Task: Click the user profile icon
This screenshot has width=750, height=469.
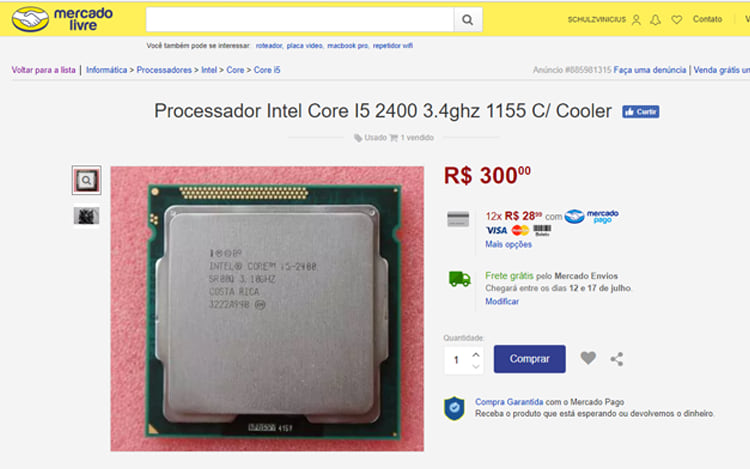Action: tap(636, 20)
